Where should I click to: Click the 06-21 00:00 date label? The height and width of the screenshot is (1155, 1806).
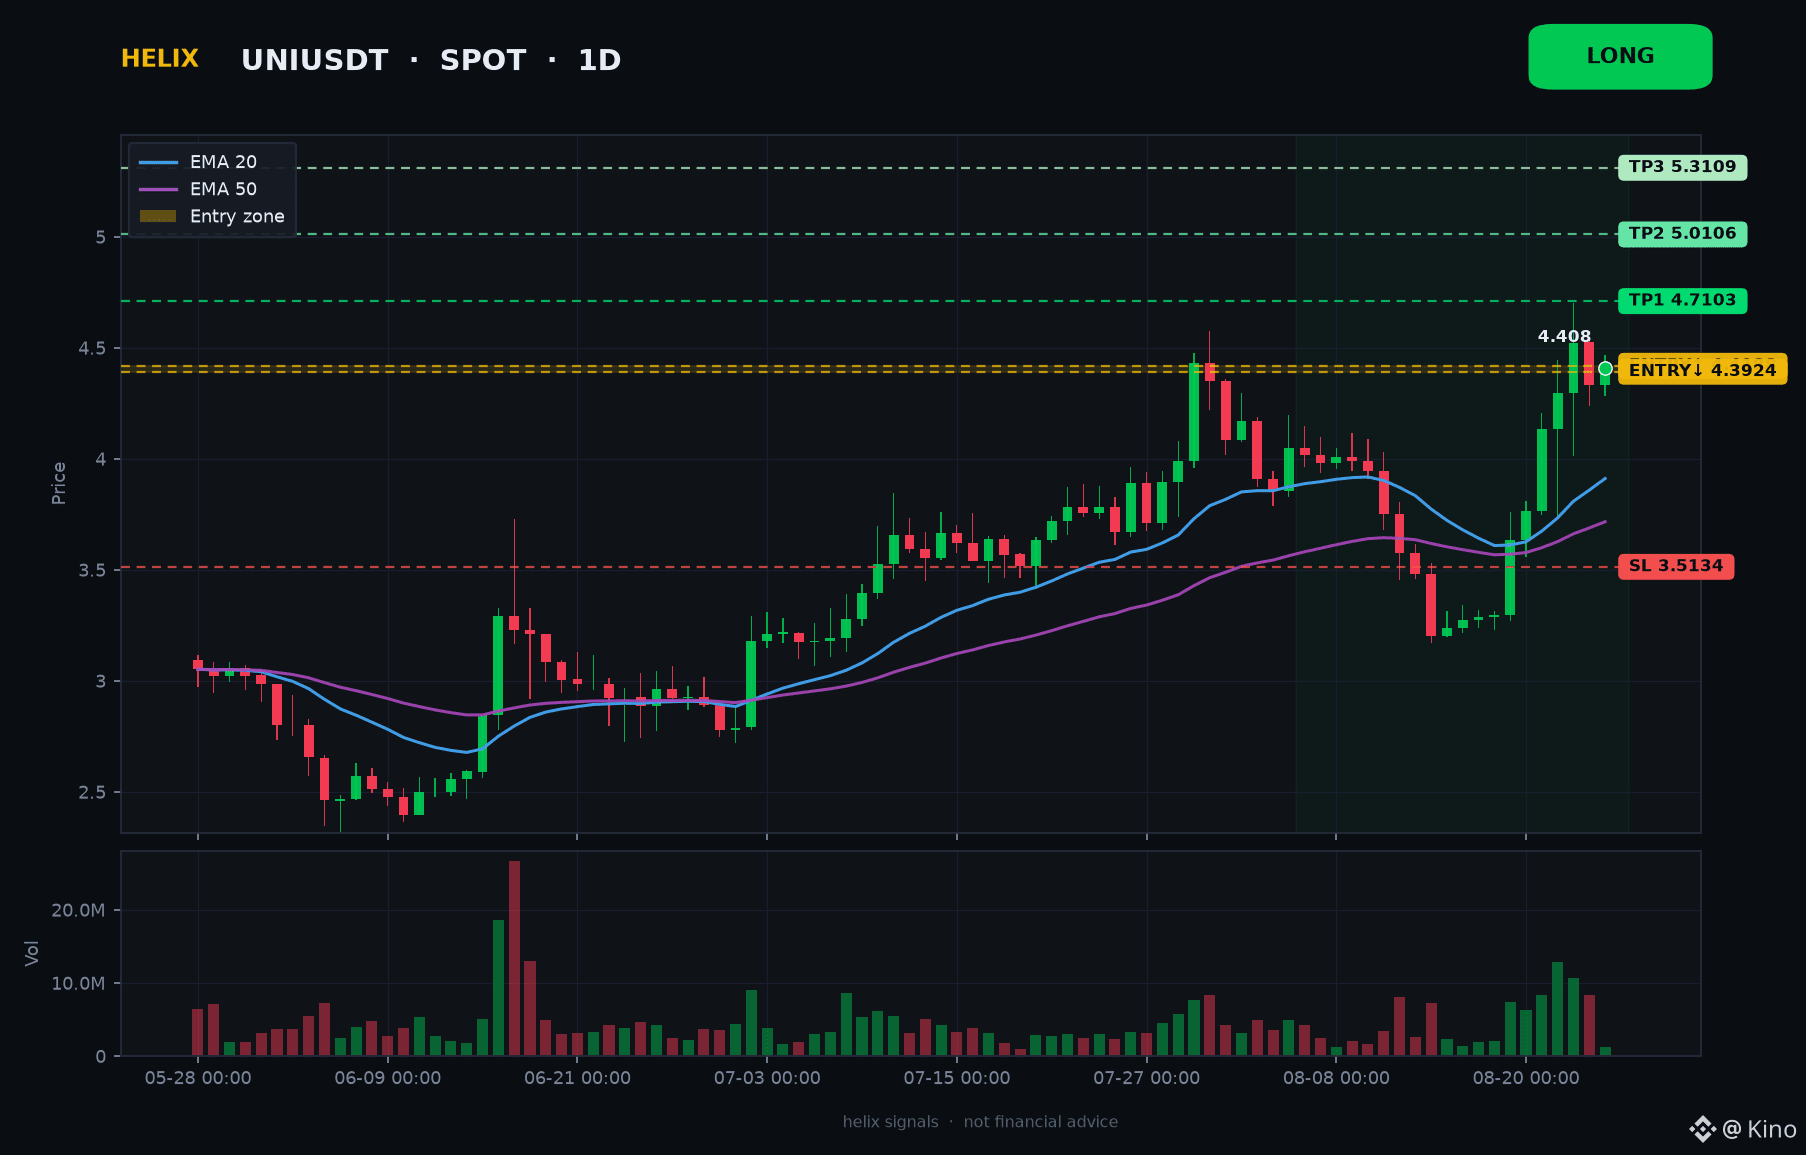[x=577, y=1078]
